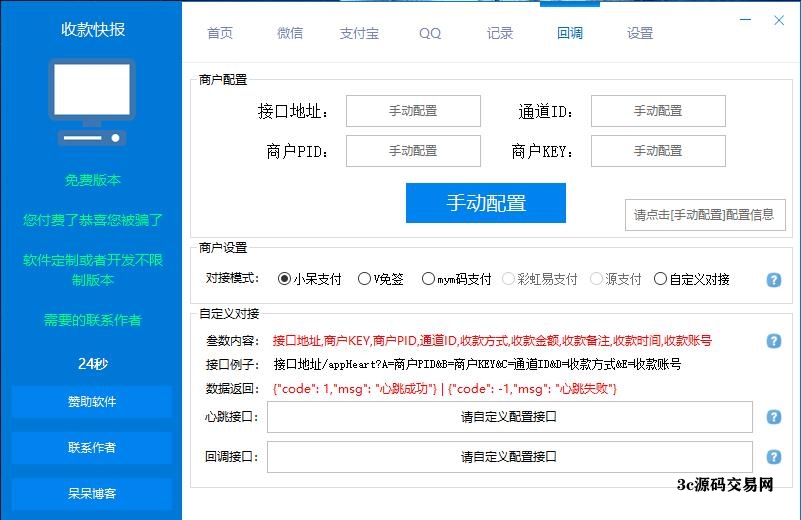
Task: Click the 接口地址 input field
Action: coord(413,111)
